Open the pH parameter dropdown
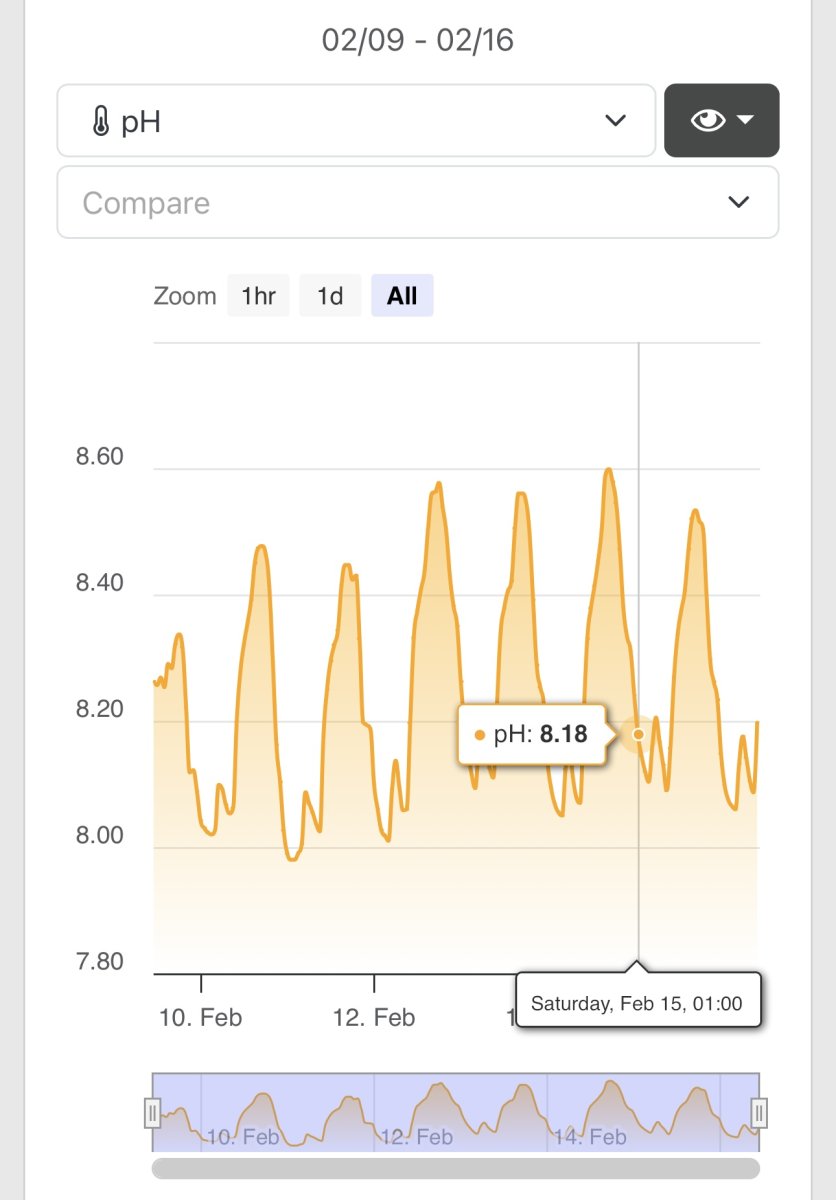This screenshot has height=1200, width=836. (356, 120)
